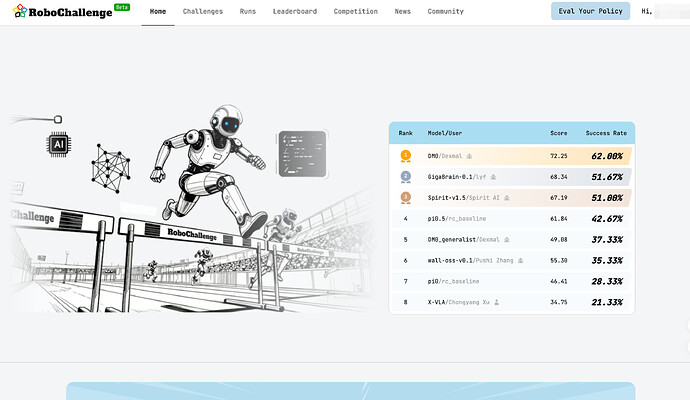Click the bronze third-place medal icon

coord(405,198)
